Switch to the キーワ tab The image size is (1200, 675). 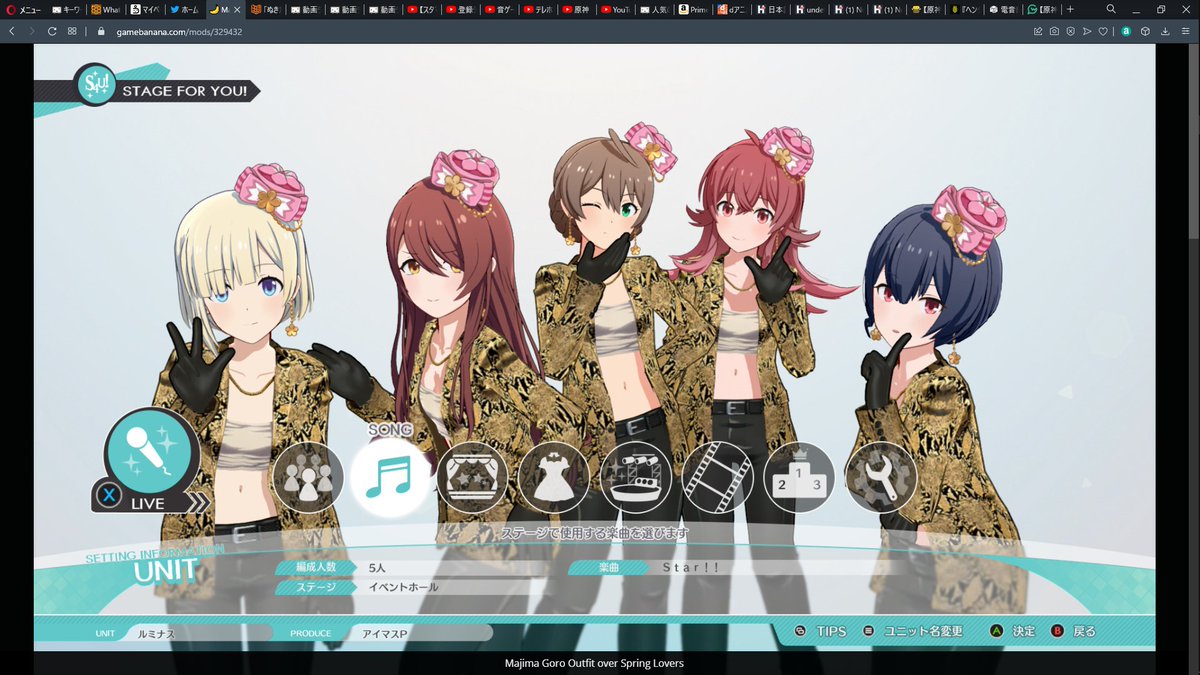(67, 9)
